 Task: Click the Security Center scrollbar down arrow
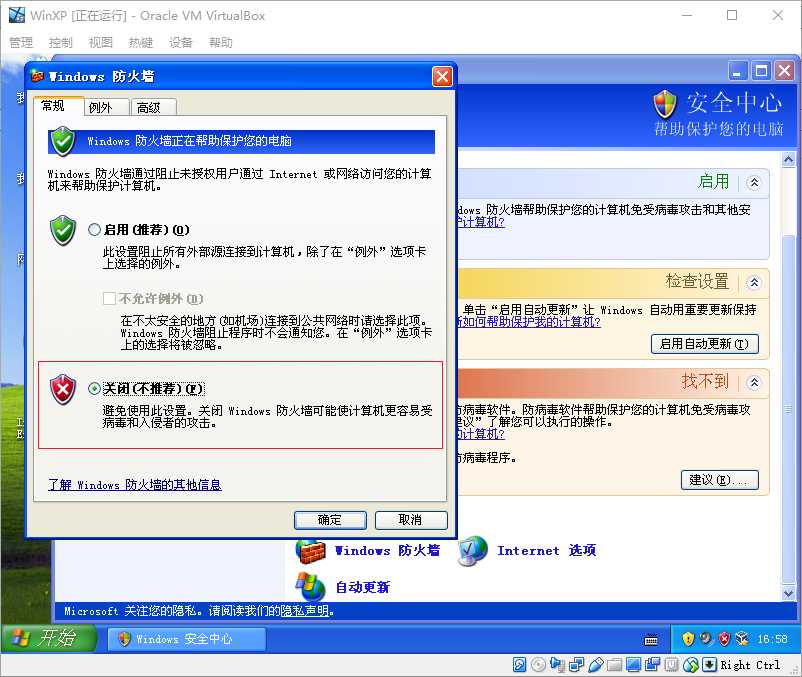[788, 593]
